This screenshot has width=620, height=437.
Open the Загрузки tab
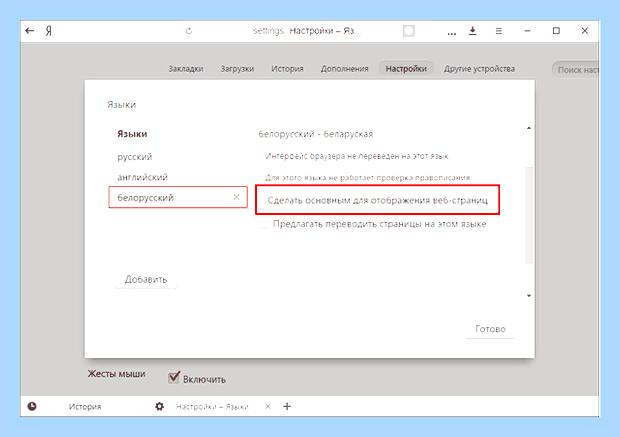click(x=237, y=68)
